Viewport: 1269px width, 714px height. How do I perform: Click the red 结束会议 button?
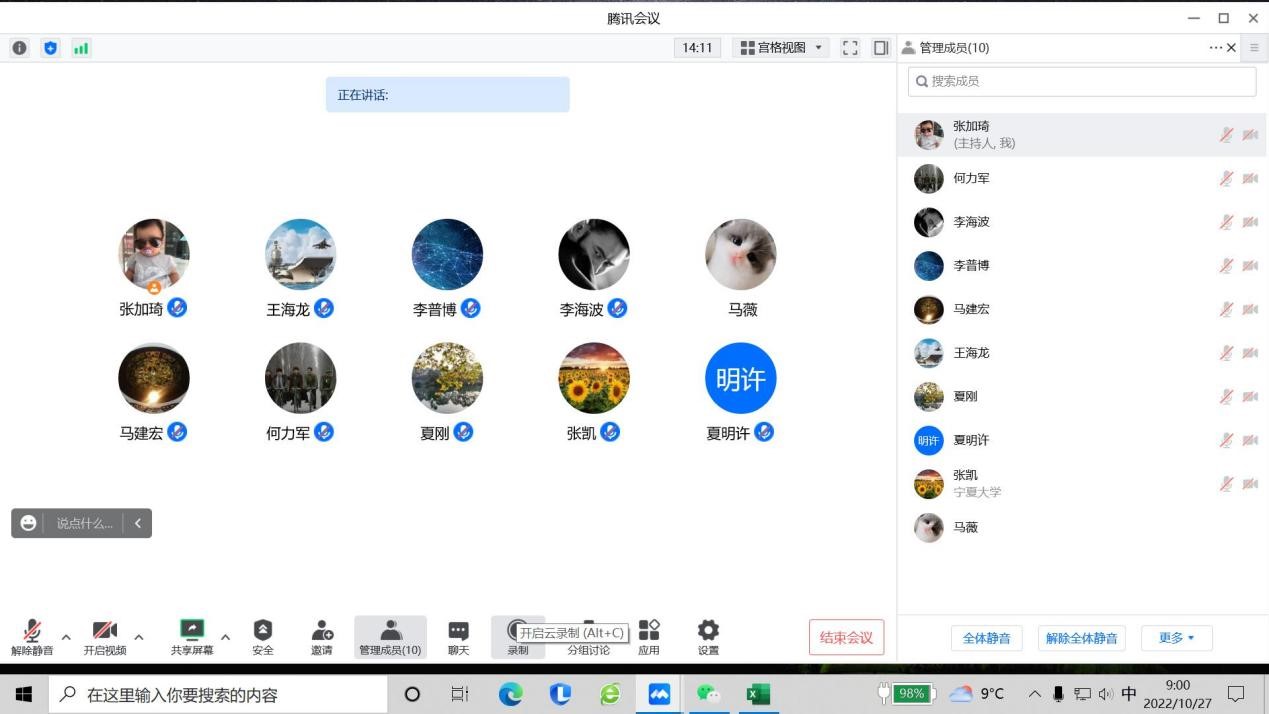846,638
